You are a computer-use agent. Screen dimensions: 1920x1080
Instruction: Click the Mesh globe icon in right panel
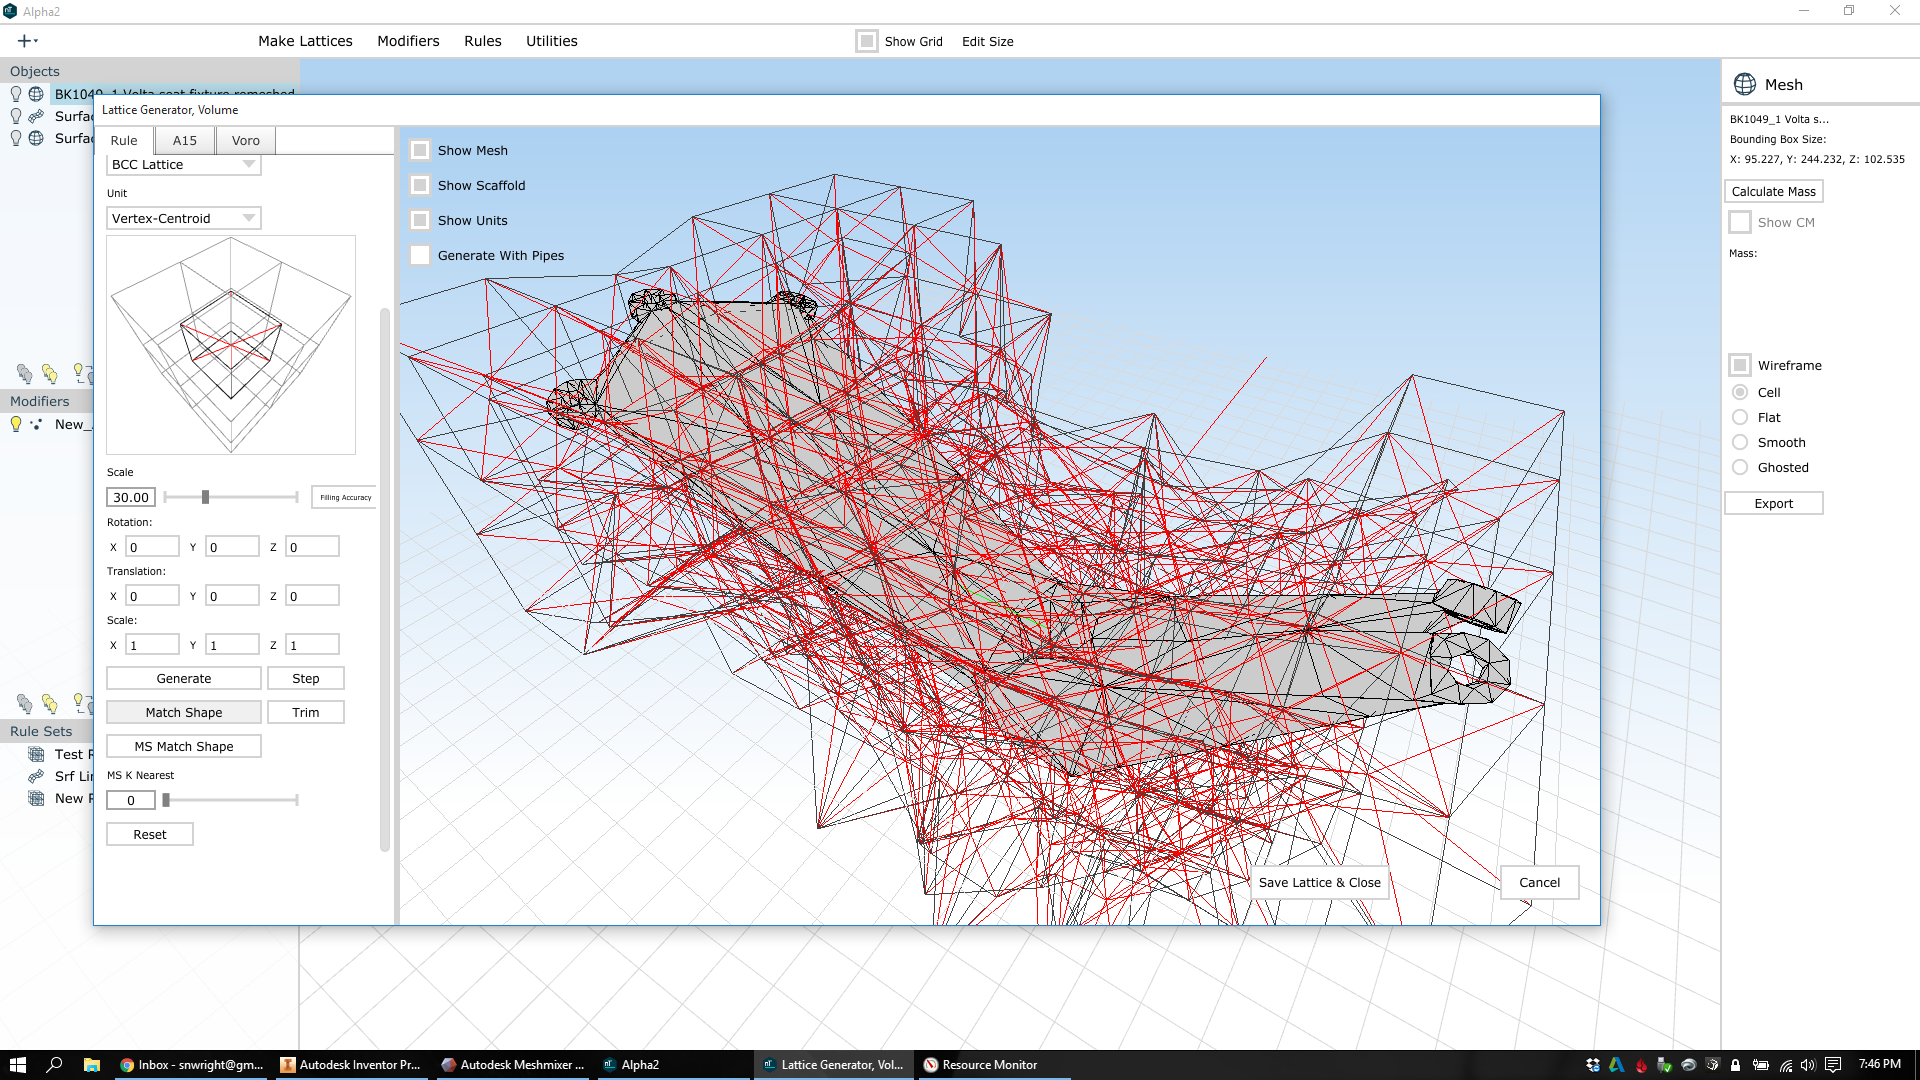pyautogui.click(x=1745, y=84)
